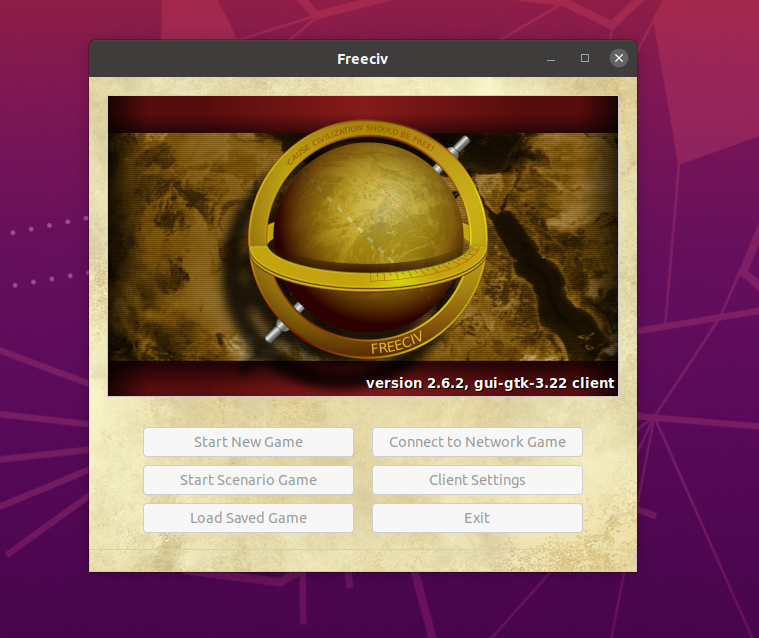Maximize the Freeciv window
Viewport: 759px width, 638px height.
[585, 59]
